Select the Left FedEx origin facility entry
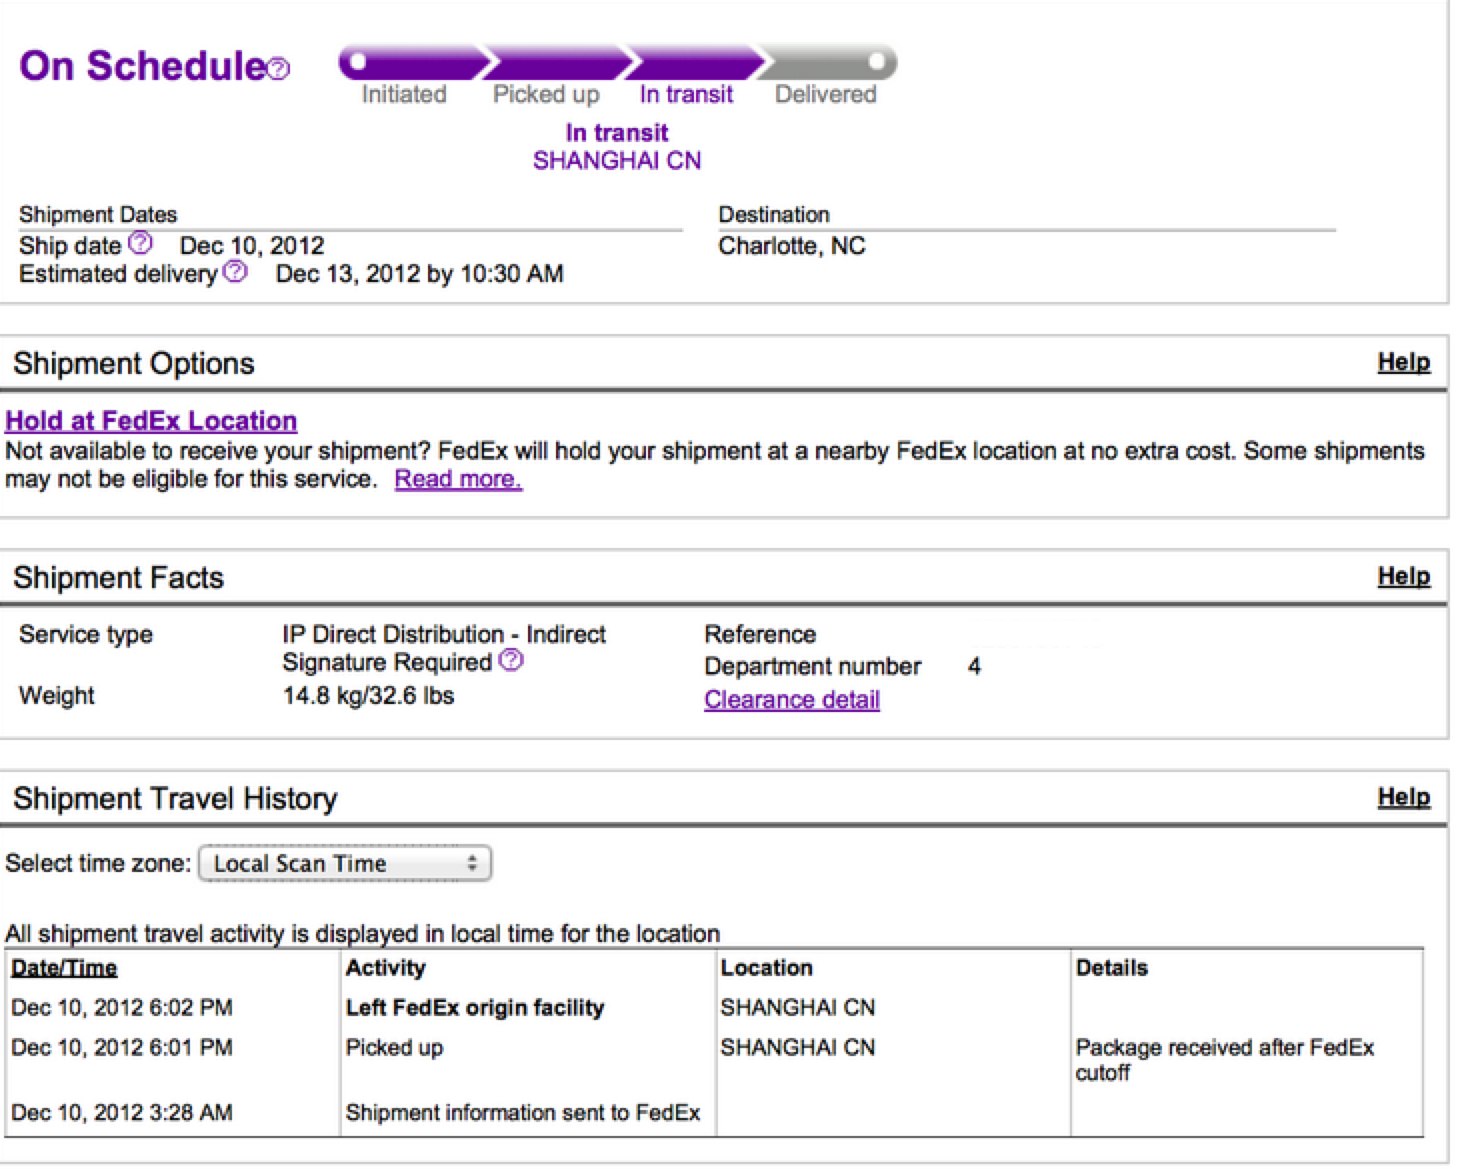The image size is (1480, 1172). coord(475,1008)
